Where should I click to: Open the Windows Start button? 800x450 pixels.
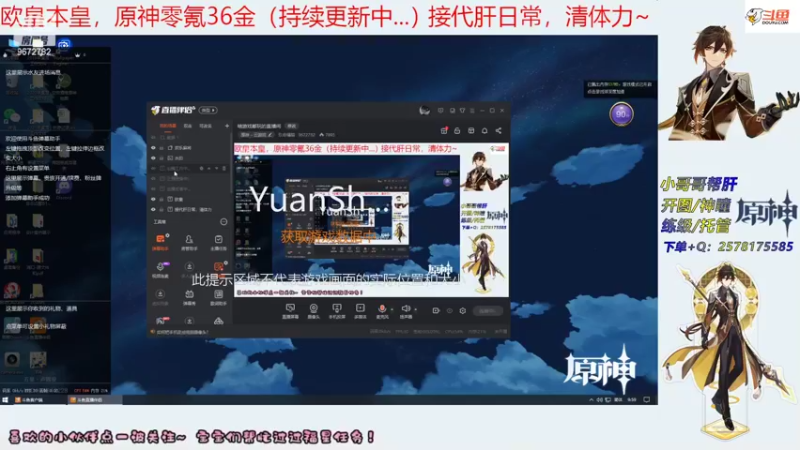pyautogui.click(x=5, y=400)
